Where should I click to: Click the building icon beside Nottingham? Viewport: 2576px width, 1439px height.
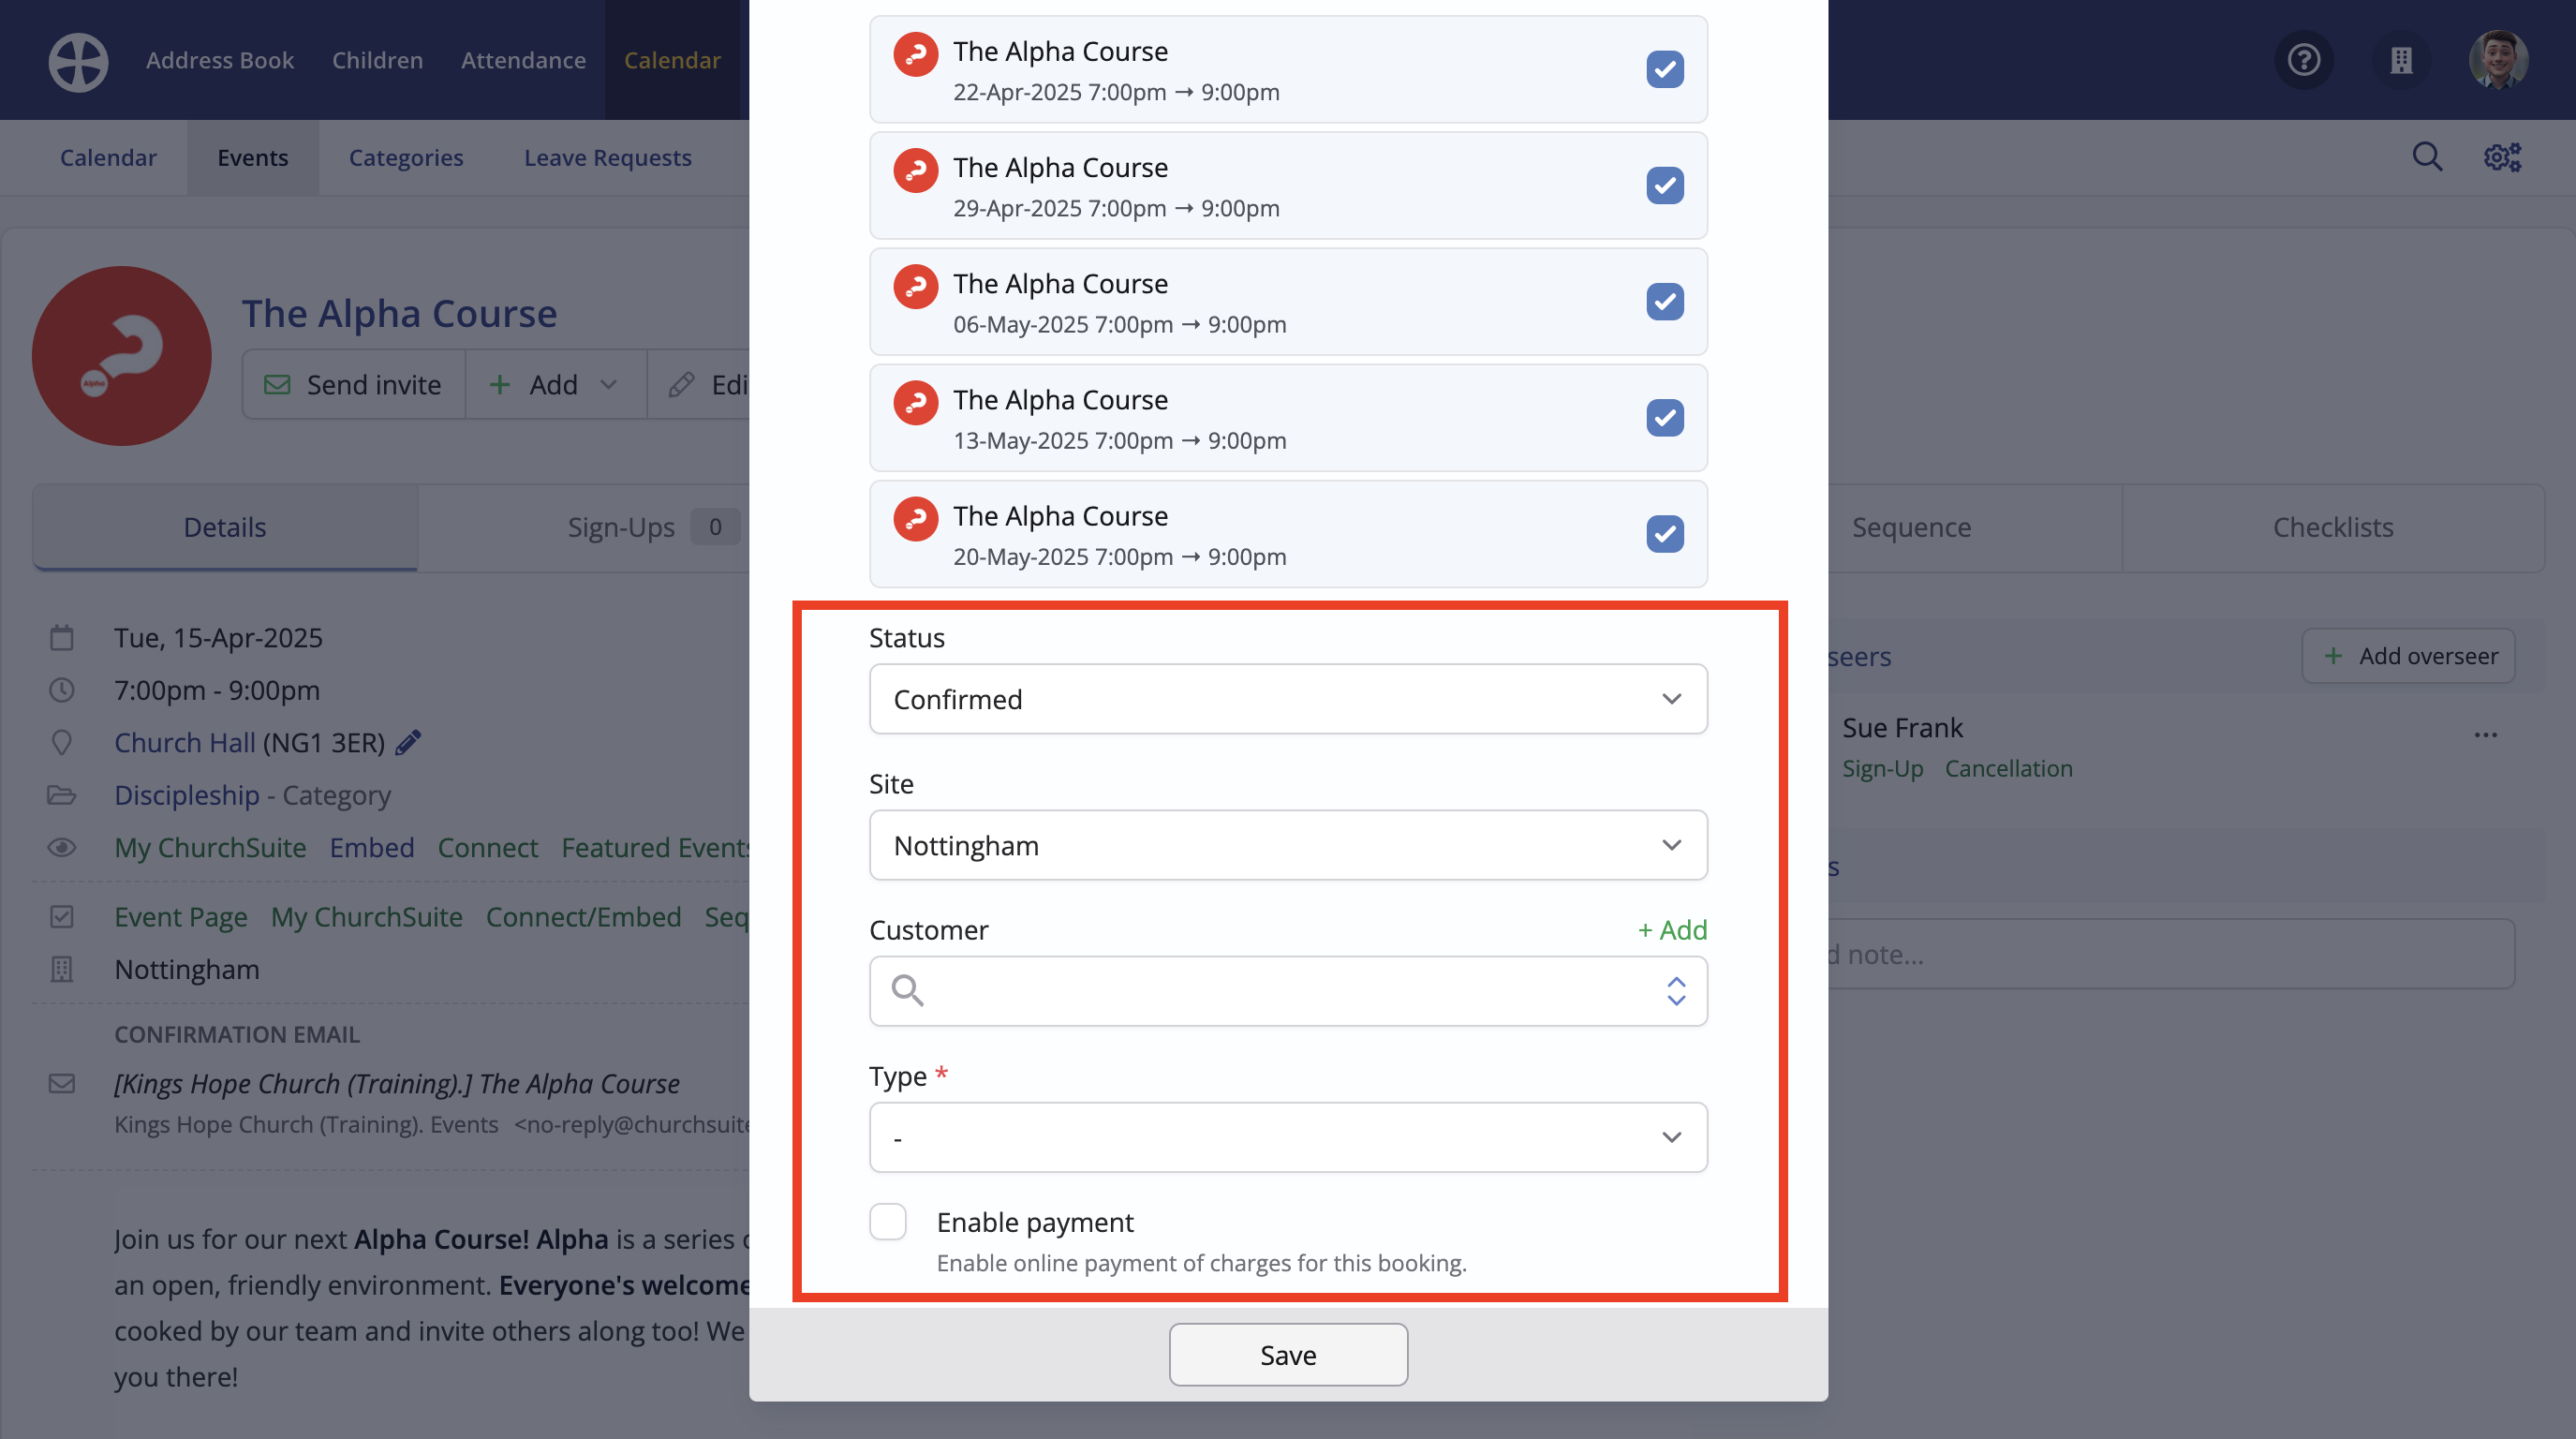coord(62,970)
